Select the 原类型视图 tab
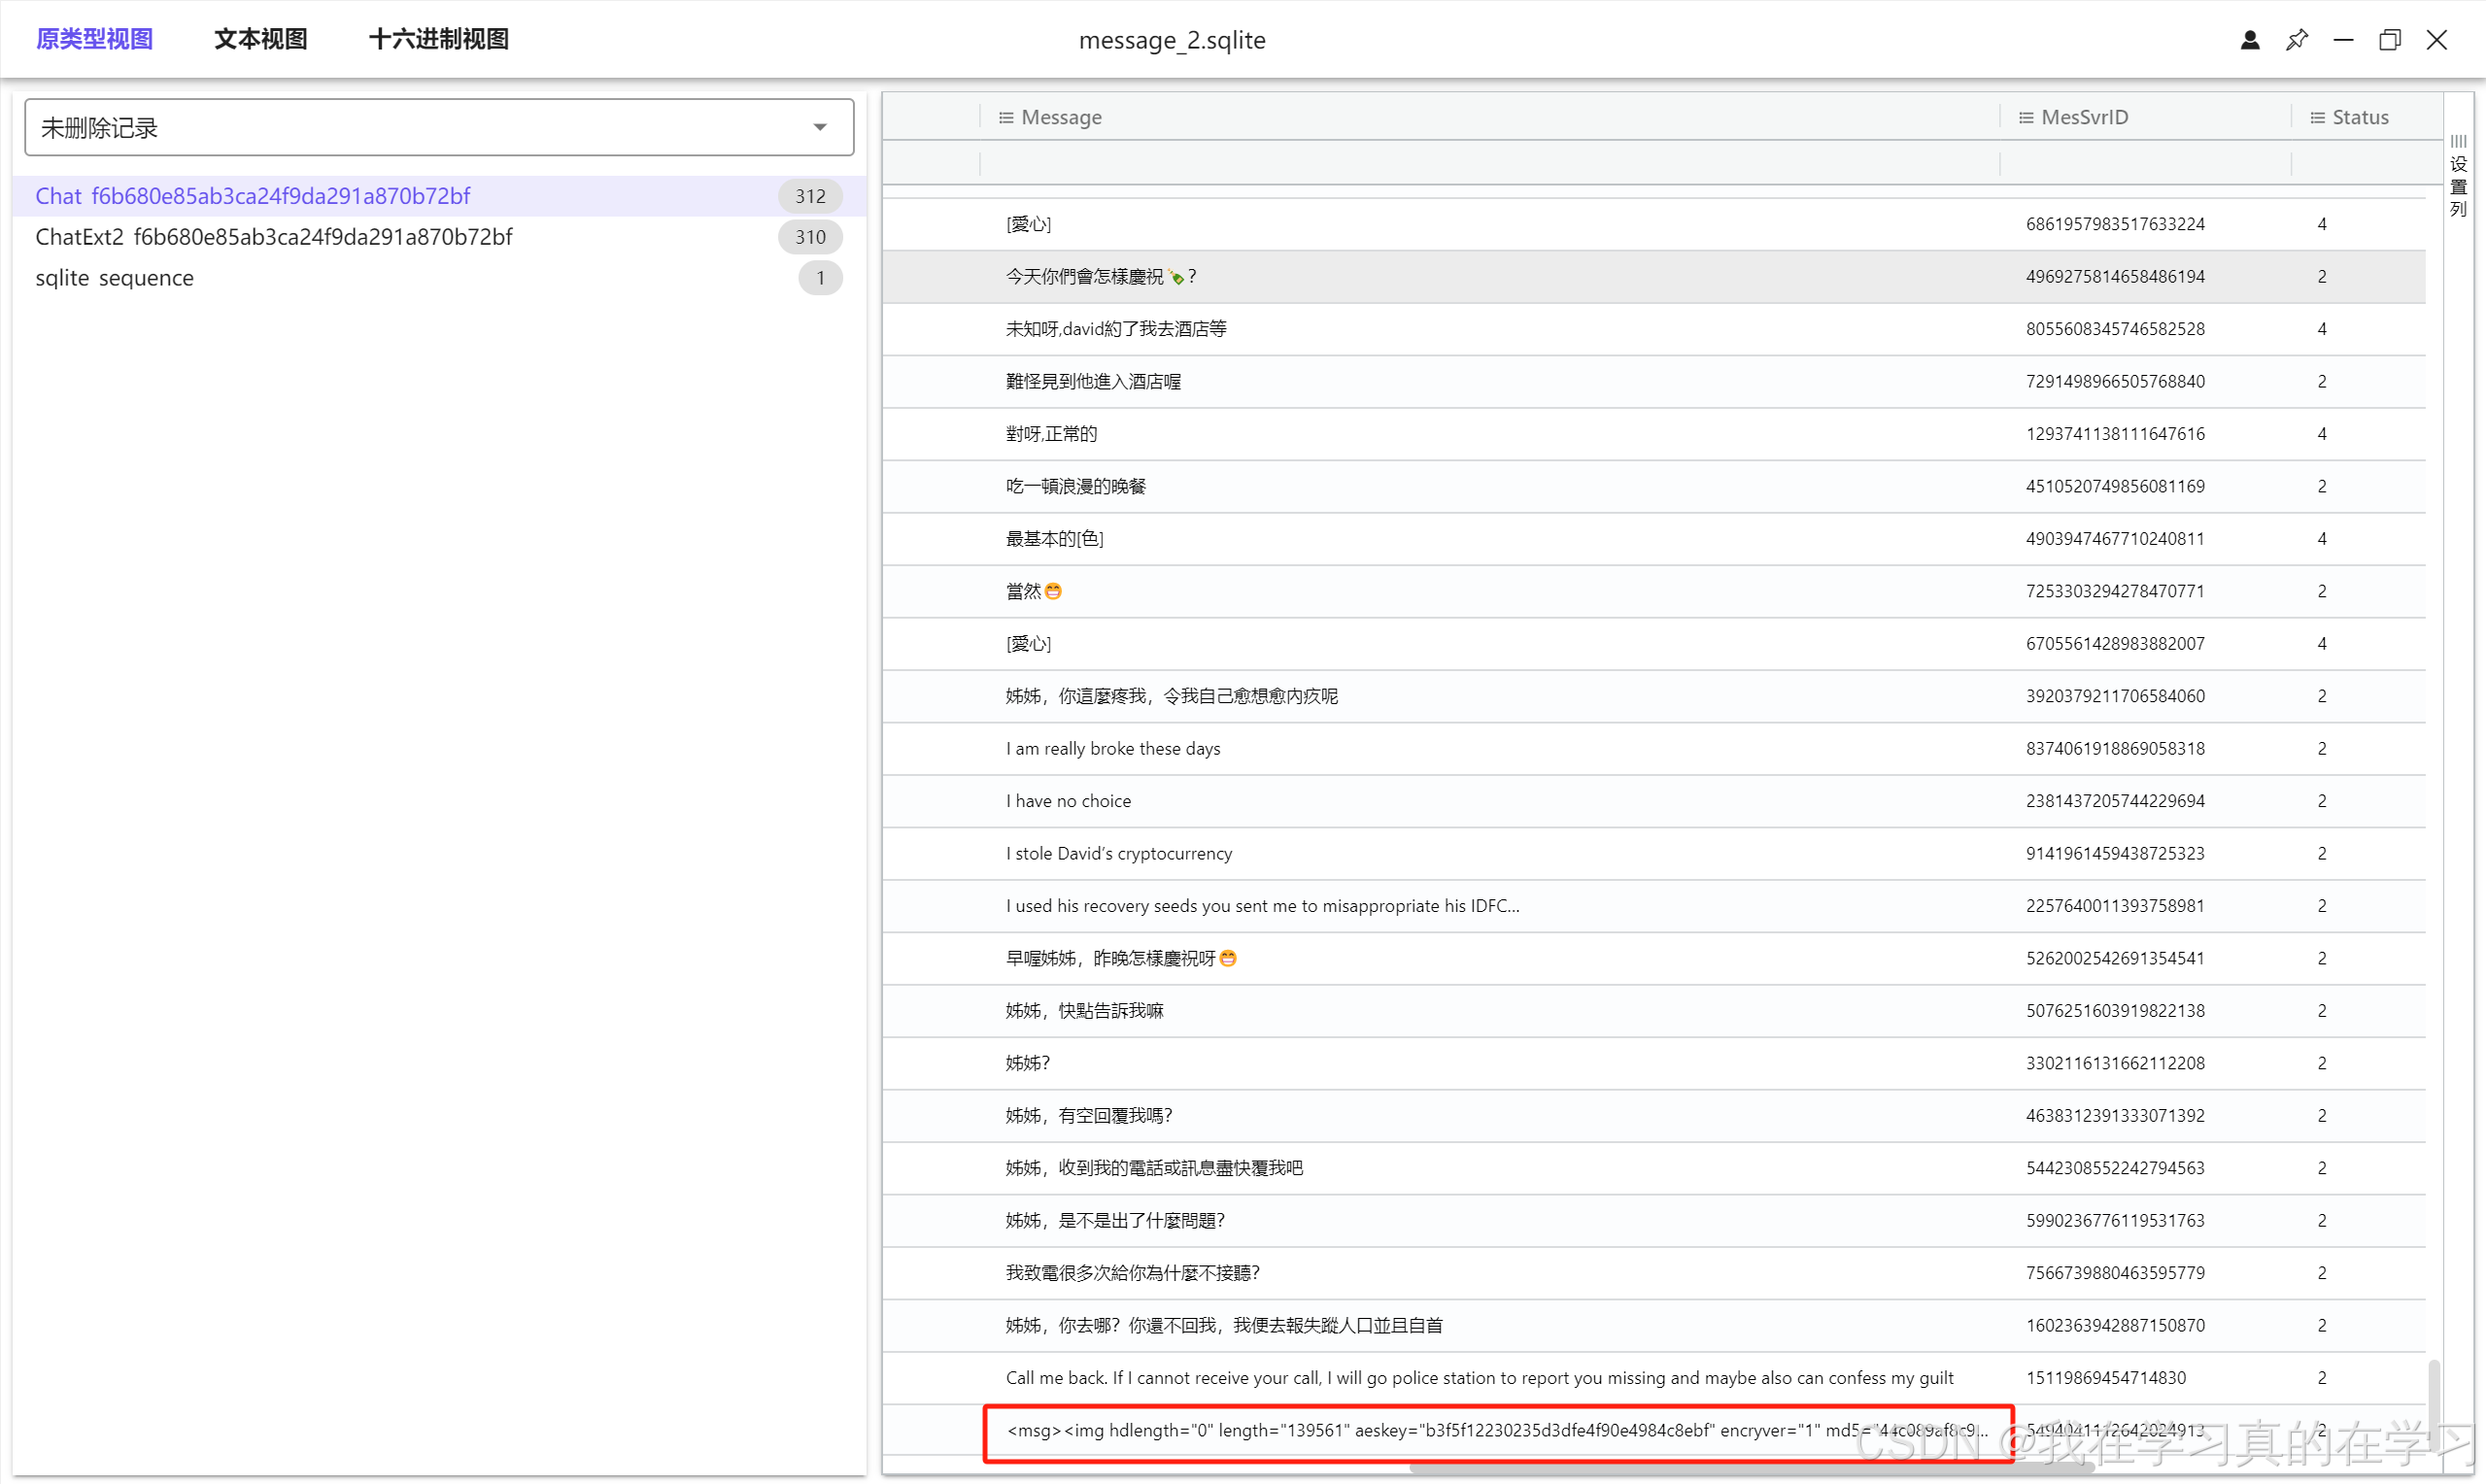Screen dimensions: 2486x1484 (94, 39)
